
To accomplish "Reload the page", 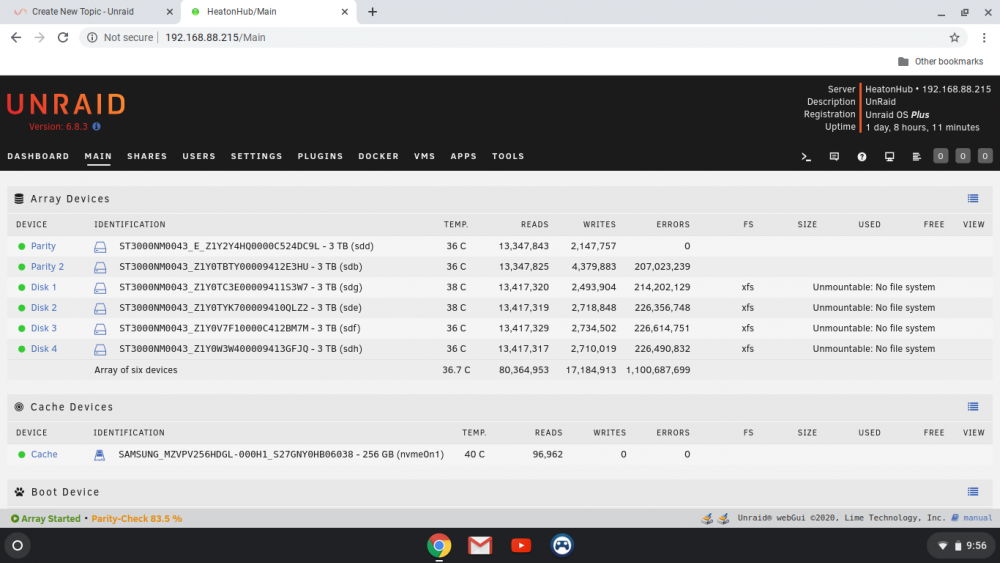I will pos(62,38).
